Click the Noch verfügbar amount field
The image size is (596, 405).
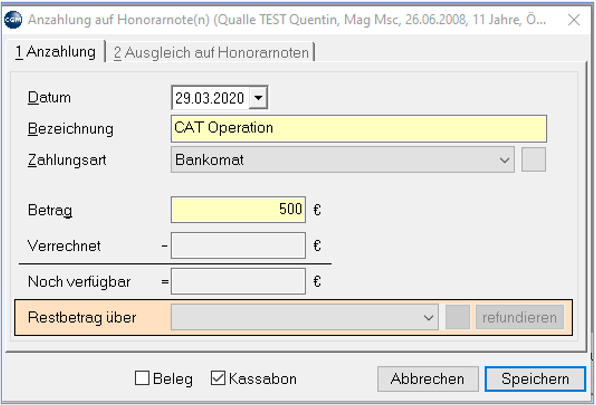[238, 282]
